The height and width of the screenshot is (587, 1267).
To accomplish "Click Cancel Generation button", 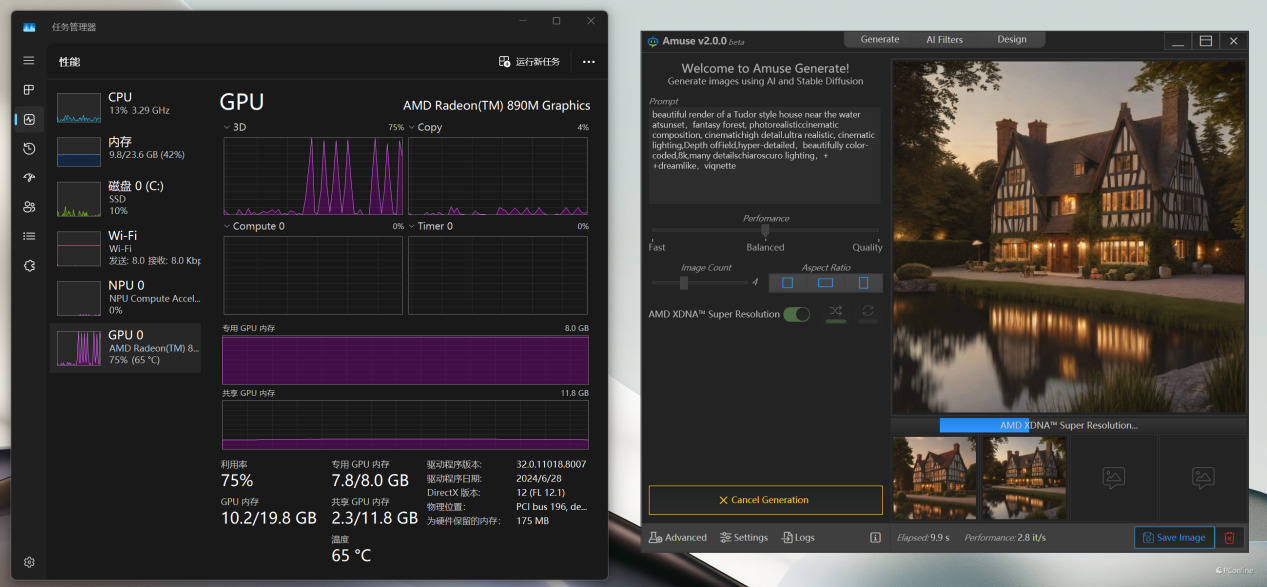I will click(765, 500).
